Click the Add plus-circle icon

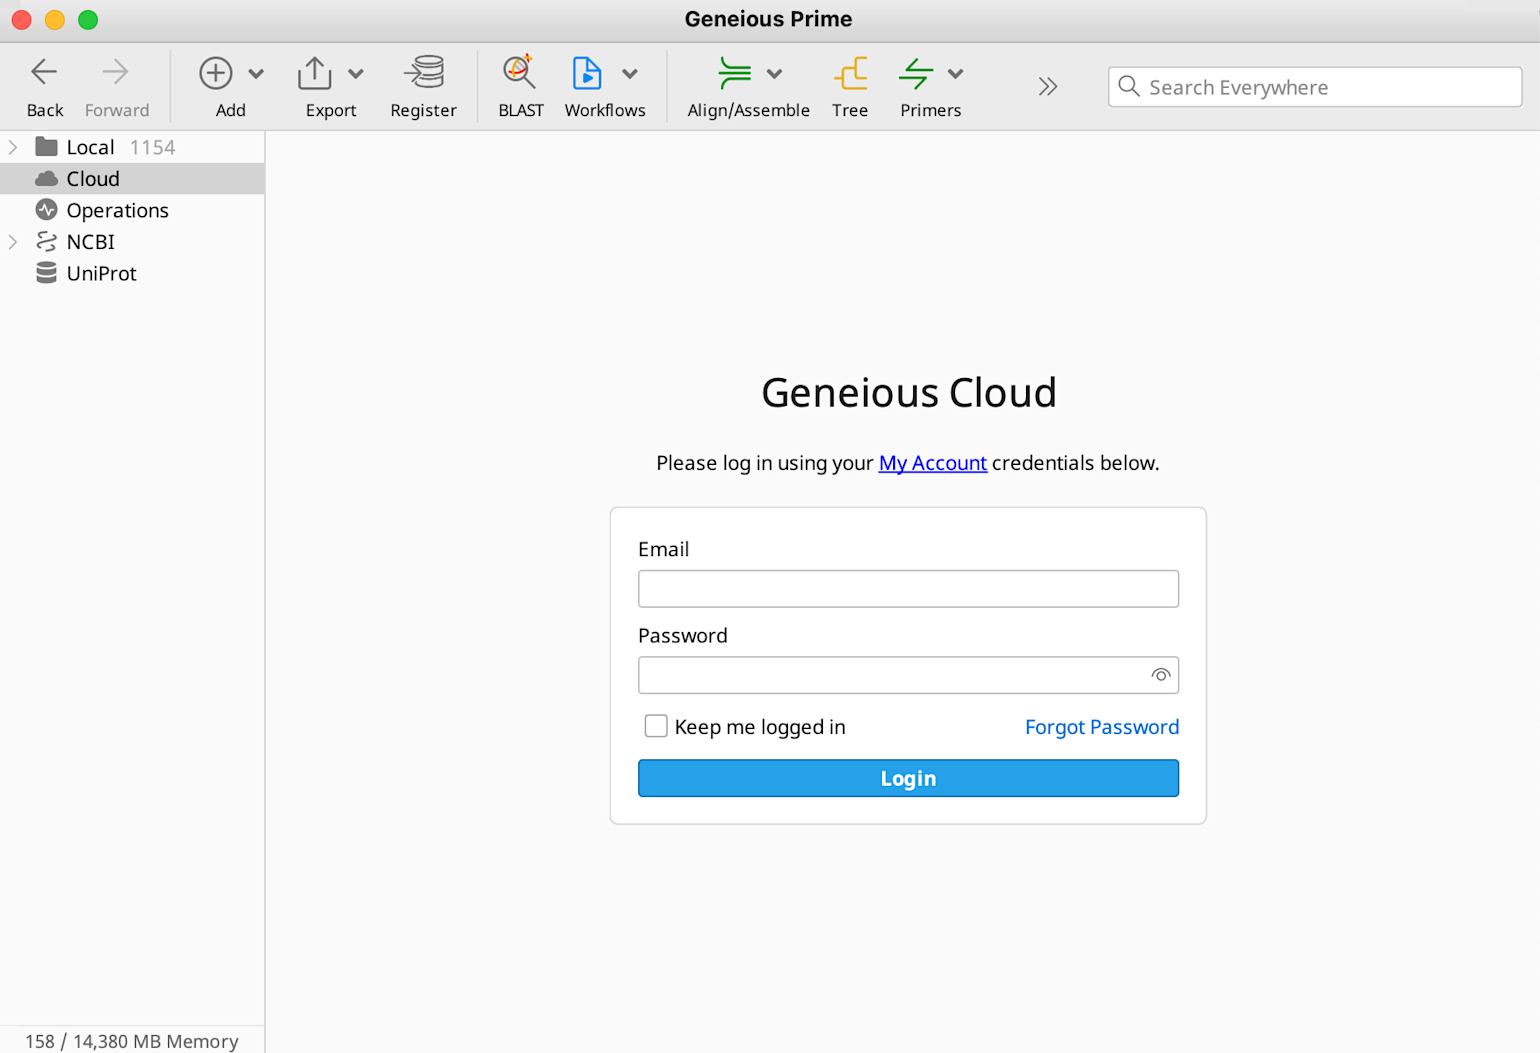(x=216, y=73)
